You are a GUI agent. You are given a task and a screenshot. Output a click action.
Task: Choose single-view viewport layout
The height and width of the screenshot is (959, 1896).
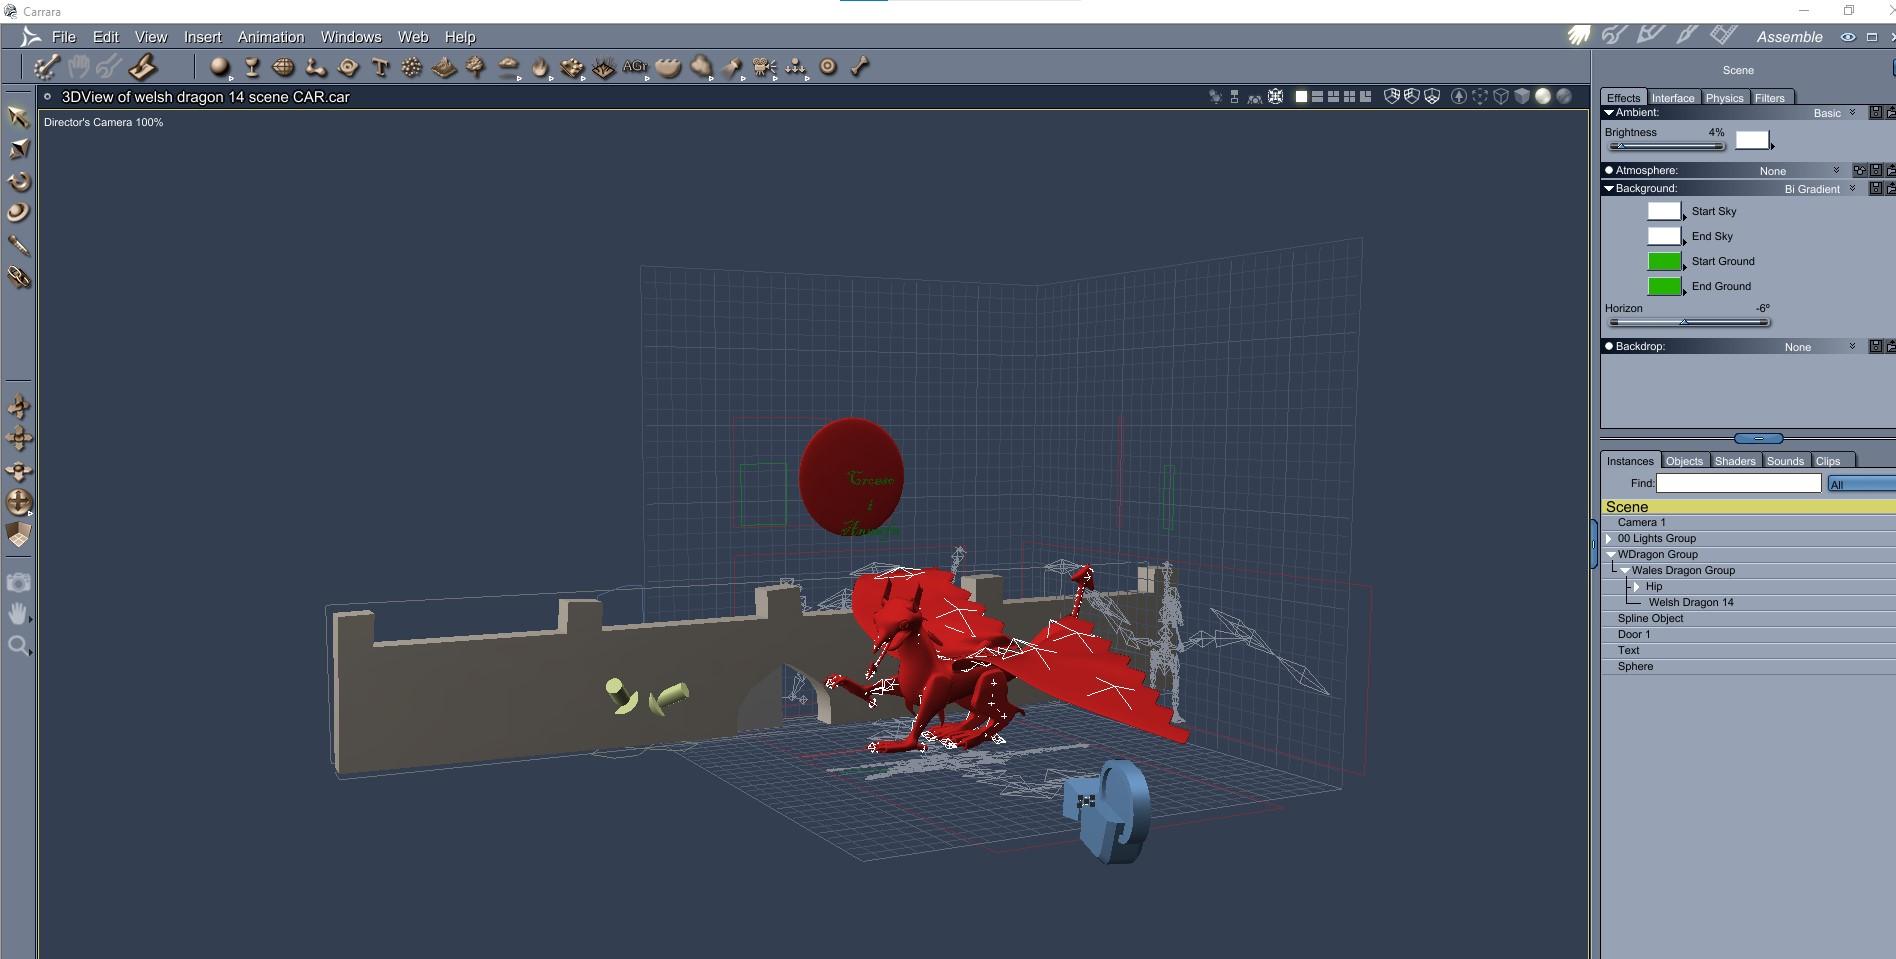(x=1301, y=97)
